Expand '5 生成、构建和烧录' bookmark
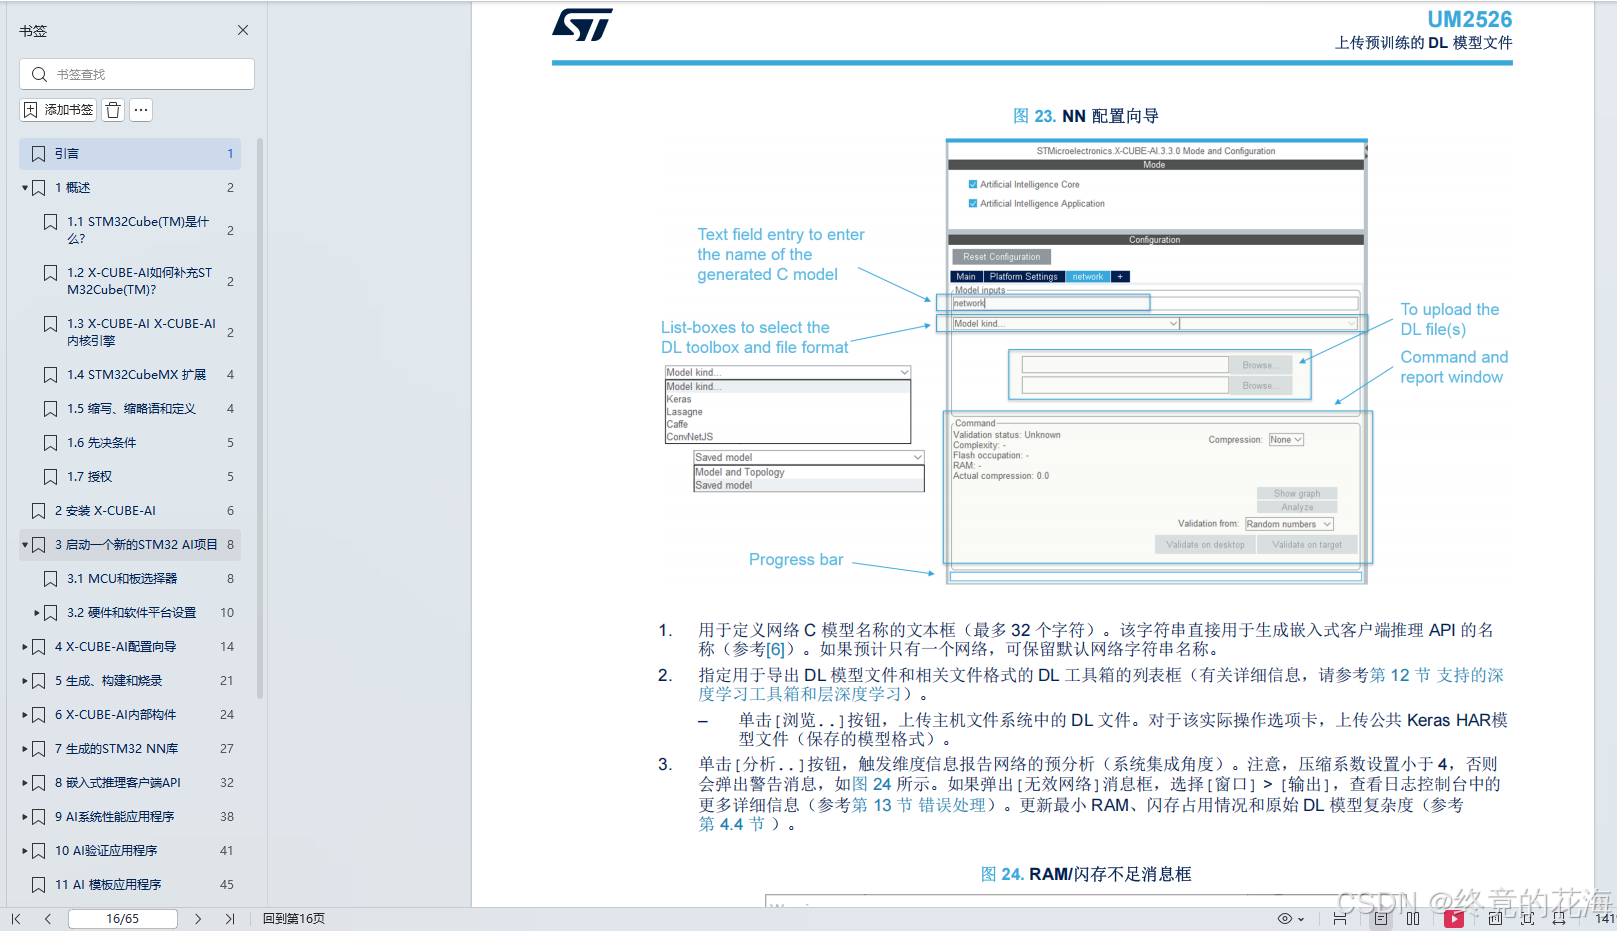 (x=25, y=681)
